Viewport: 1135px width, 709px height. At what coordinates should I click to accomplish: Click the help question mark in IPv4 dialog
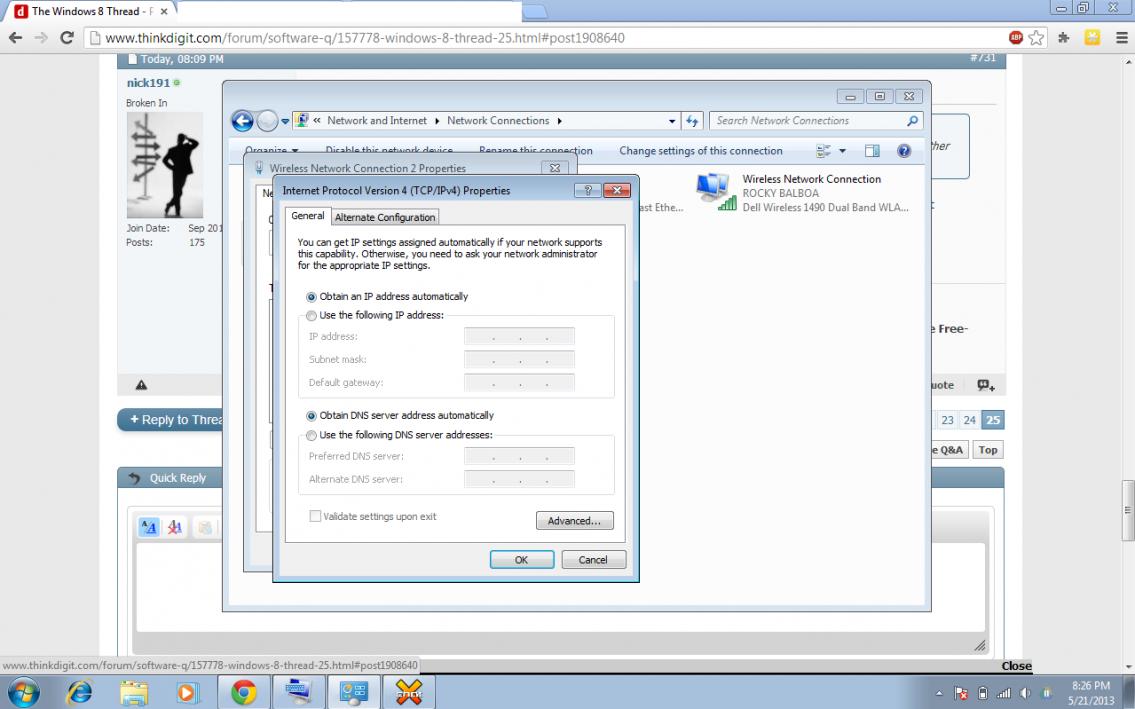click(x=587, y=191)
